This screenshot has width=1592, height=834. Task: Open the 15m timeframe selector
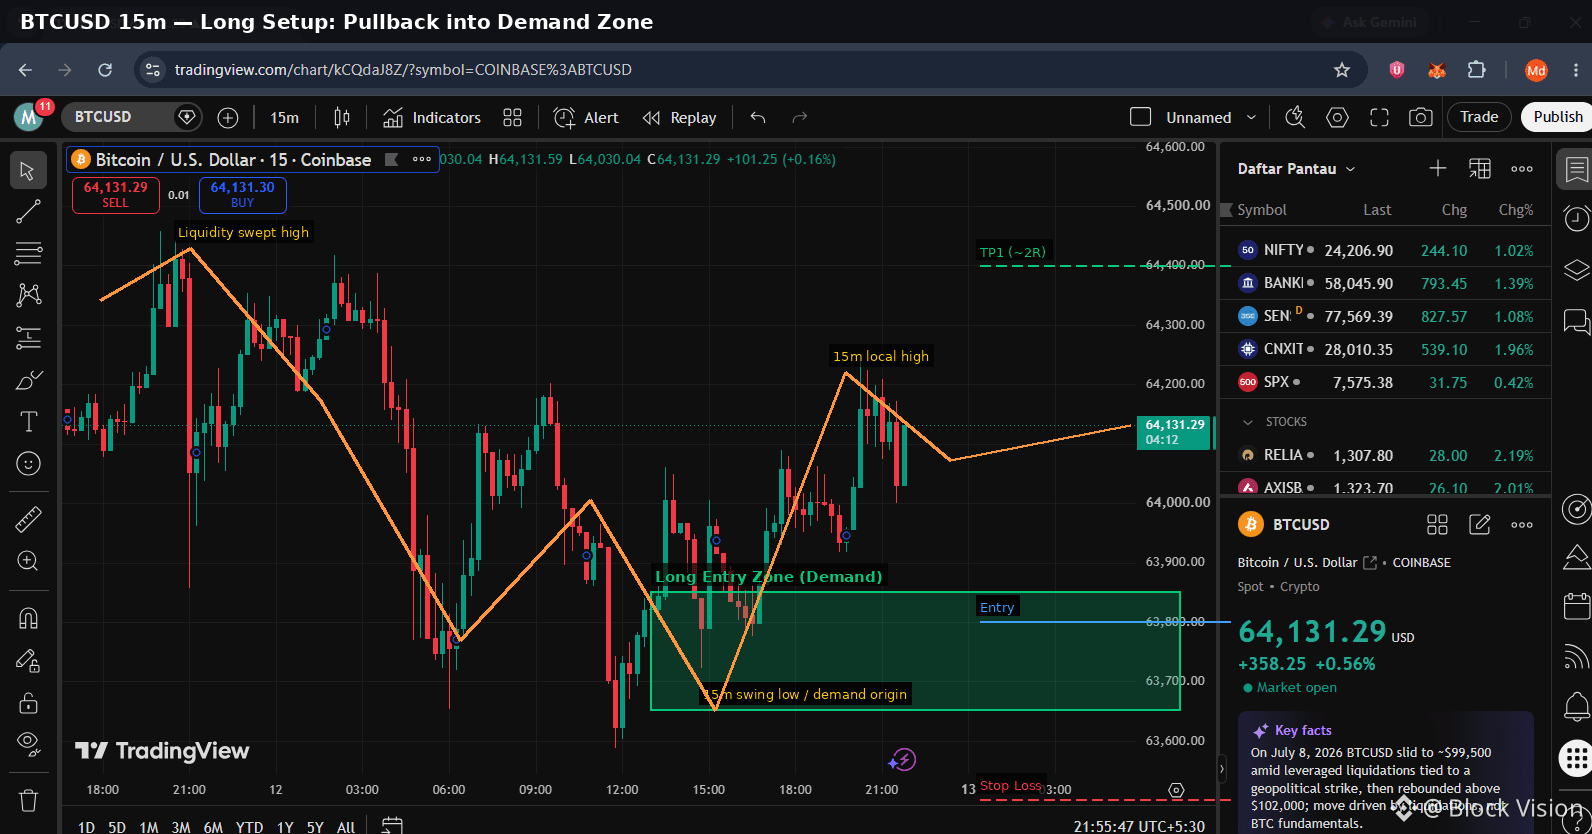(284, 118)
